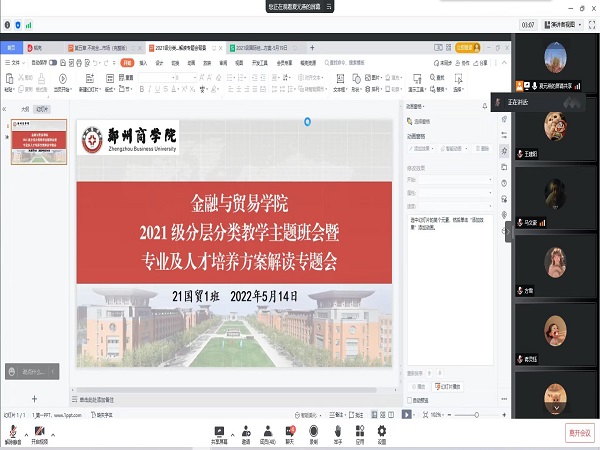Select the 插入 ribbon tab
Screen dimensions: 600x450
(143, 62)
